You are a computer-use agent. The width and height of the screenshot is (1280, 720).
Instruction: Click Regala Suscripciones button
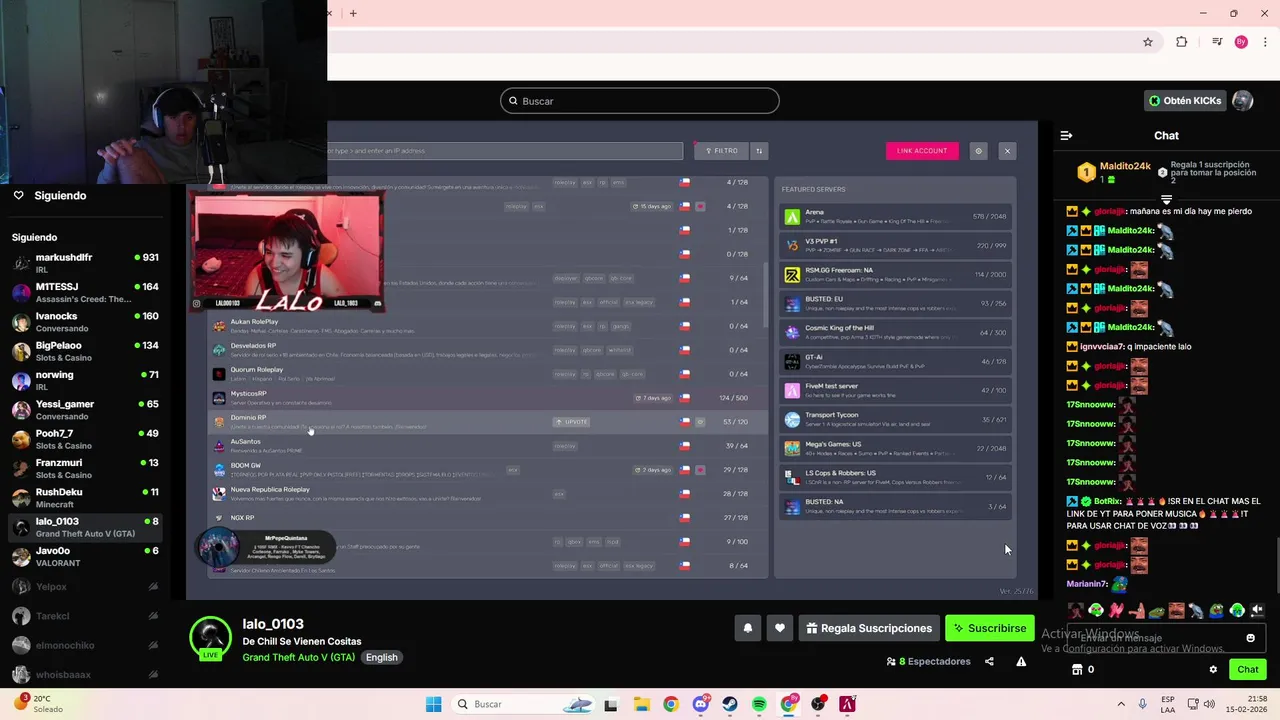click(x=868, y=628)
